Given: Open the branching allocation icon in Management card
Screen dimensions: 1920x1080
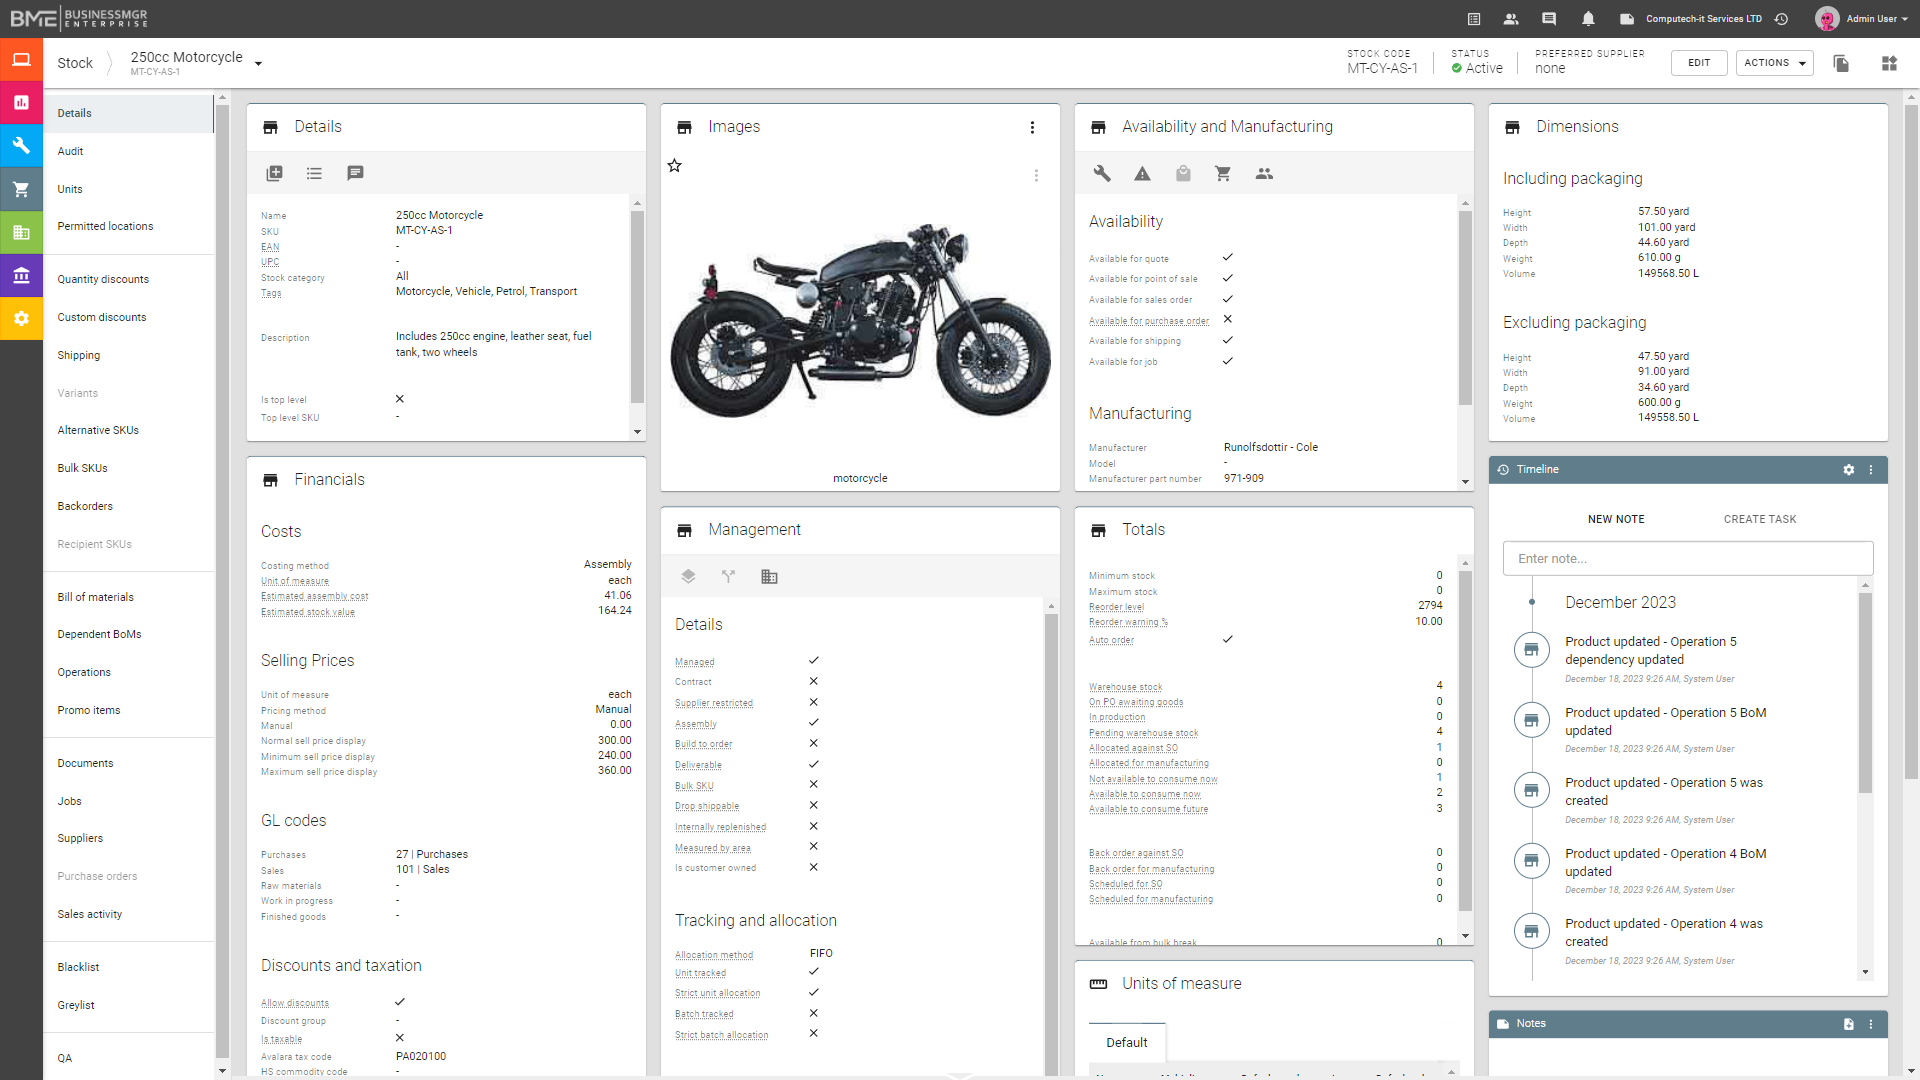Looking at the screenshot, I should pos(729,576).
